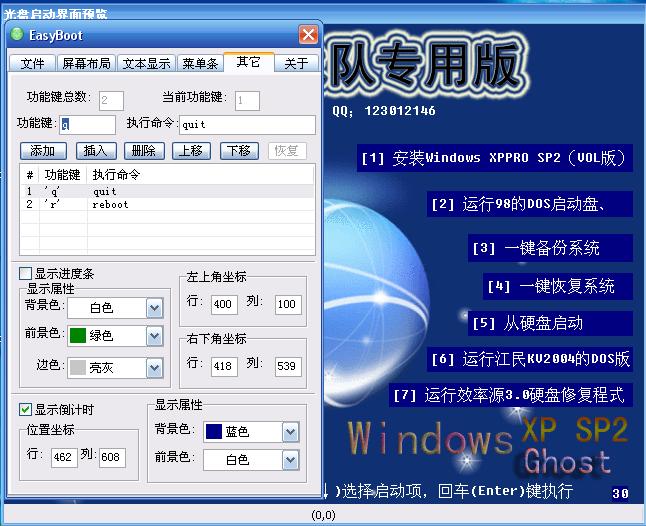Select the 其它 tab
Viewport: 646px width, 526px height.
point(248,62)
